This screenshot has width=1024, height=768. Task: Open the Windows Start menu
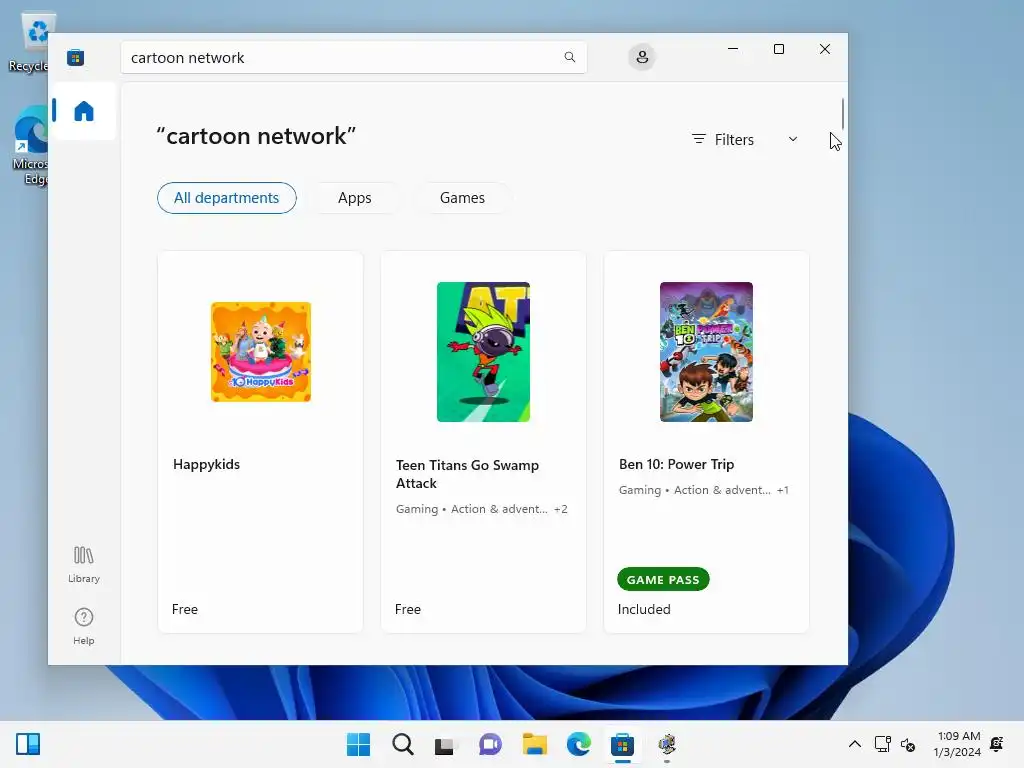[358, 744]
